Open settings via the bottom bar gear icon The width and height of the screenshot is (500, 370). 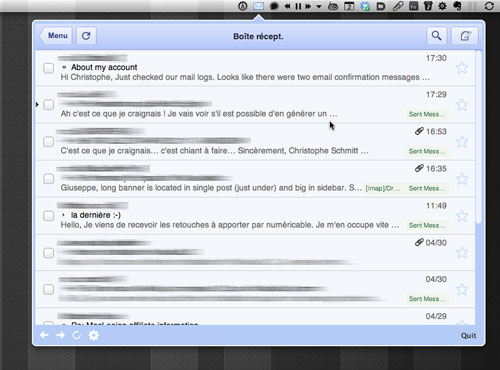pos(94,335)
